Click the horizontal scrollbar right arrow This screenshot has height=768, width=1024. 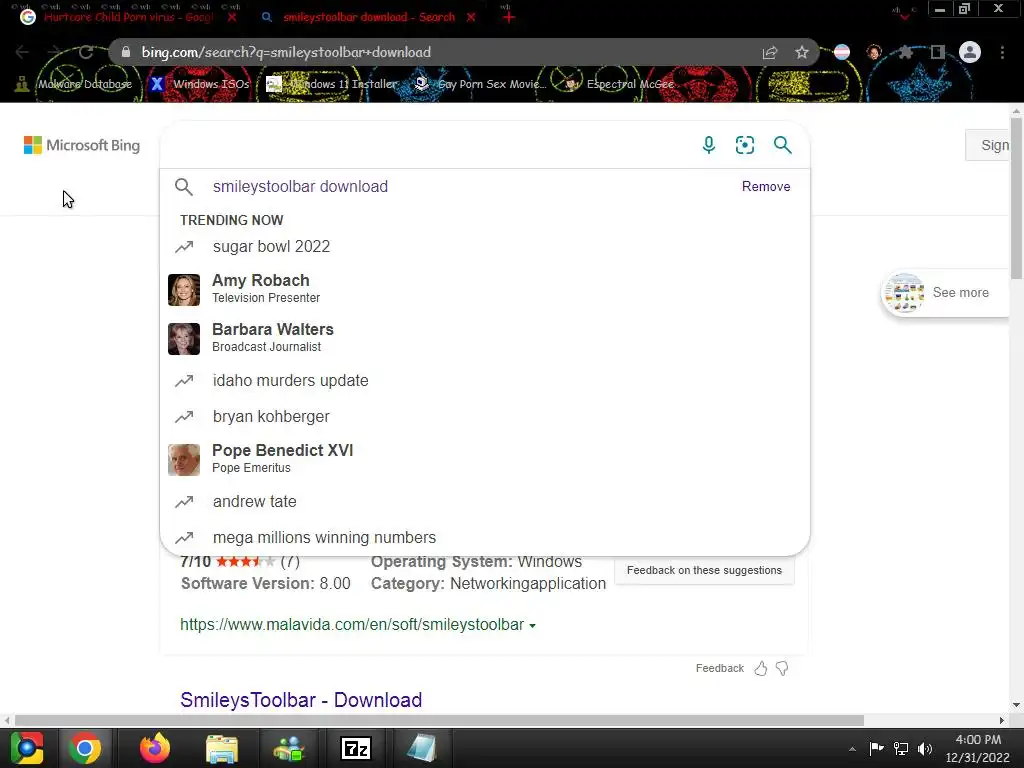click(1002, 720)
